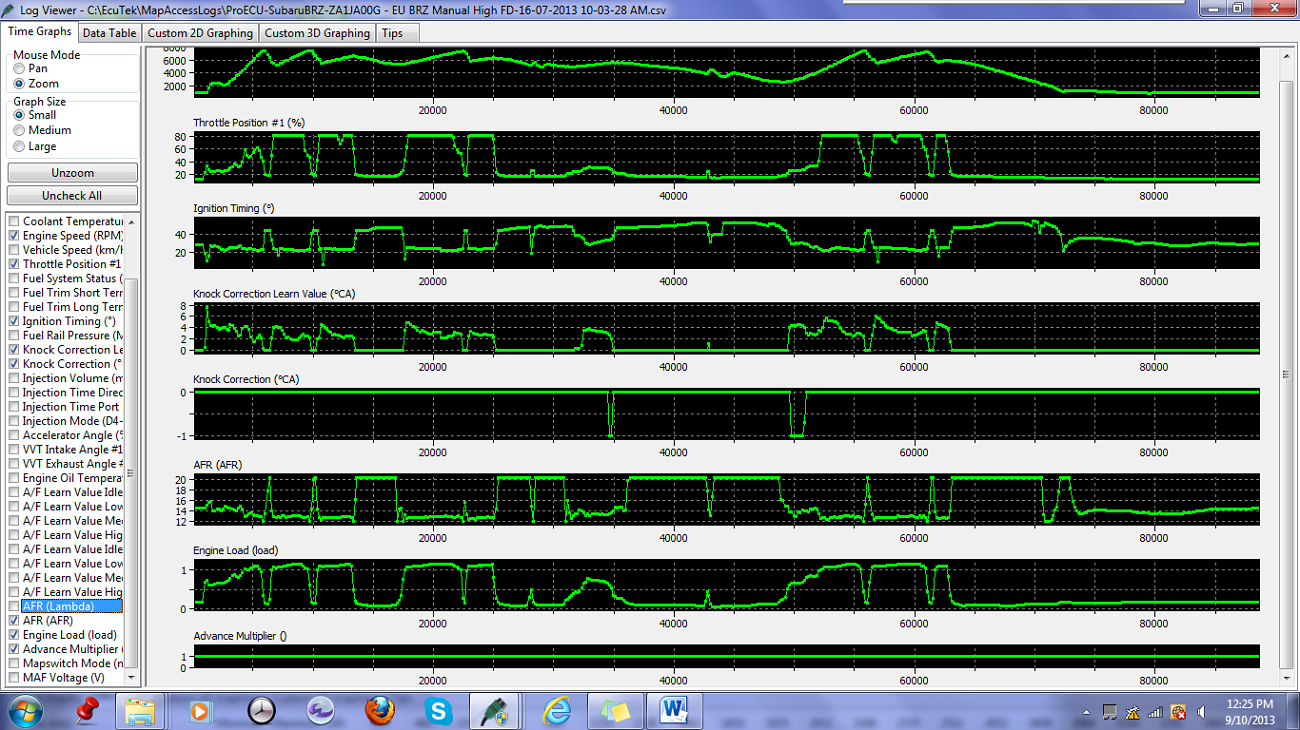Uncheck the Ignition Timing parameter
Viewport: 1300px width, 730px height.
14,322
